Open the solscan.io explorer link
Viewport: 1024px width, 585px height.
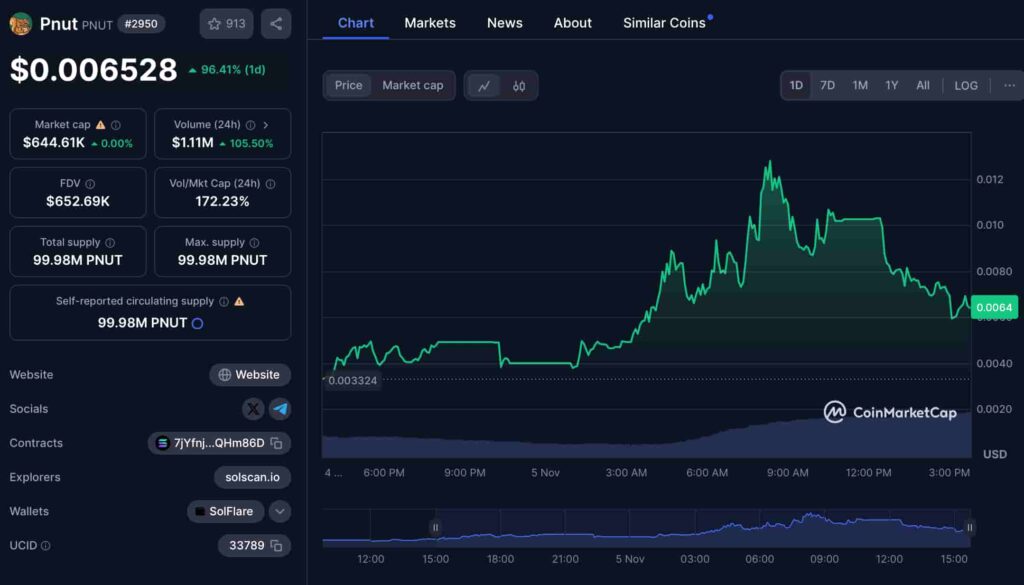coord(252,477)
